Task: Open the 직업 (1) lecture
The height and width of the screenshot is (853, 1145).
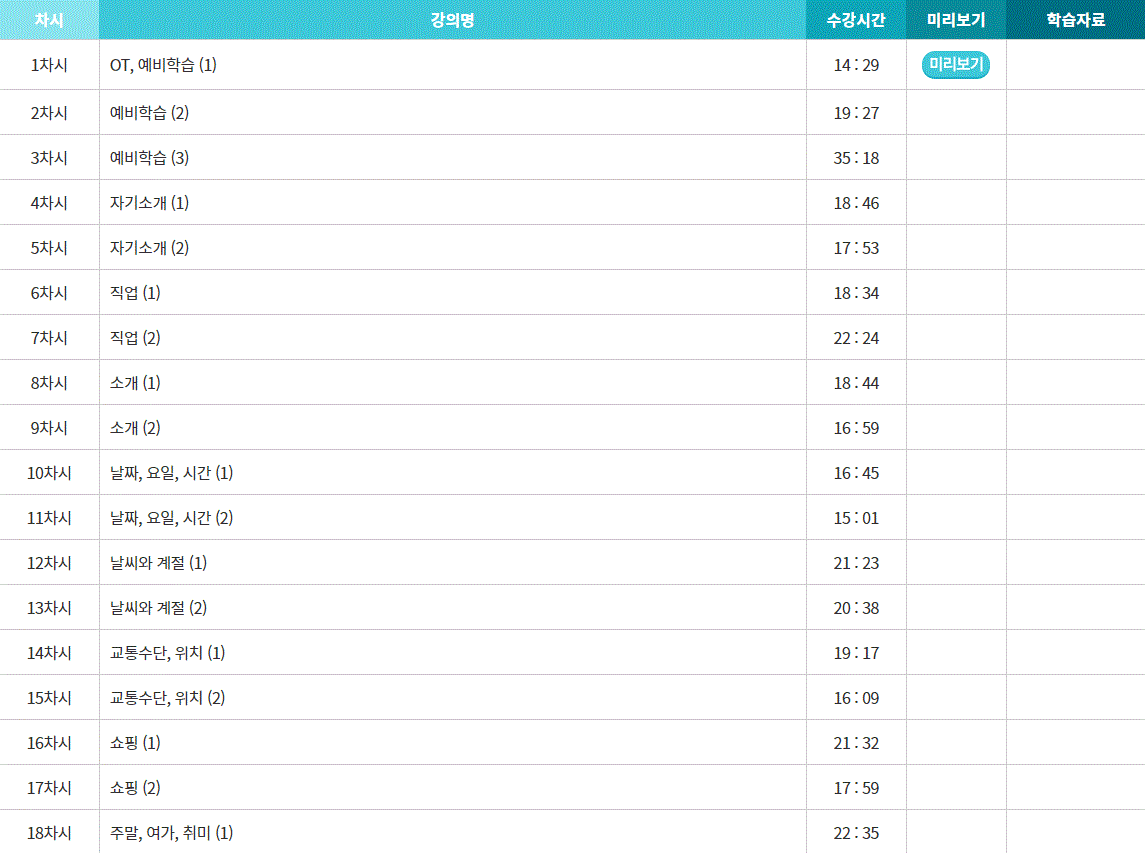Action: point(135,293)
